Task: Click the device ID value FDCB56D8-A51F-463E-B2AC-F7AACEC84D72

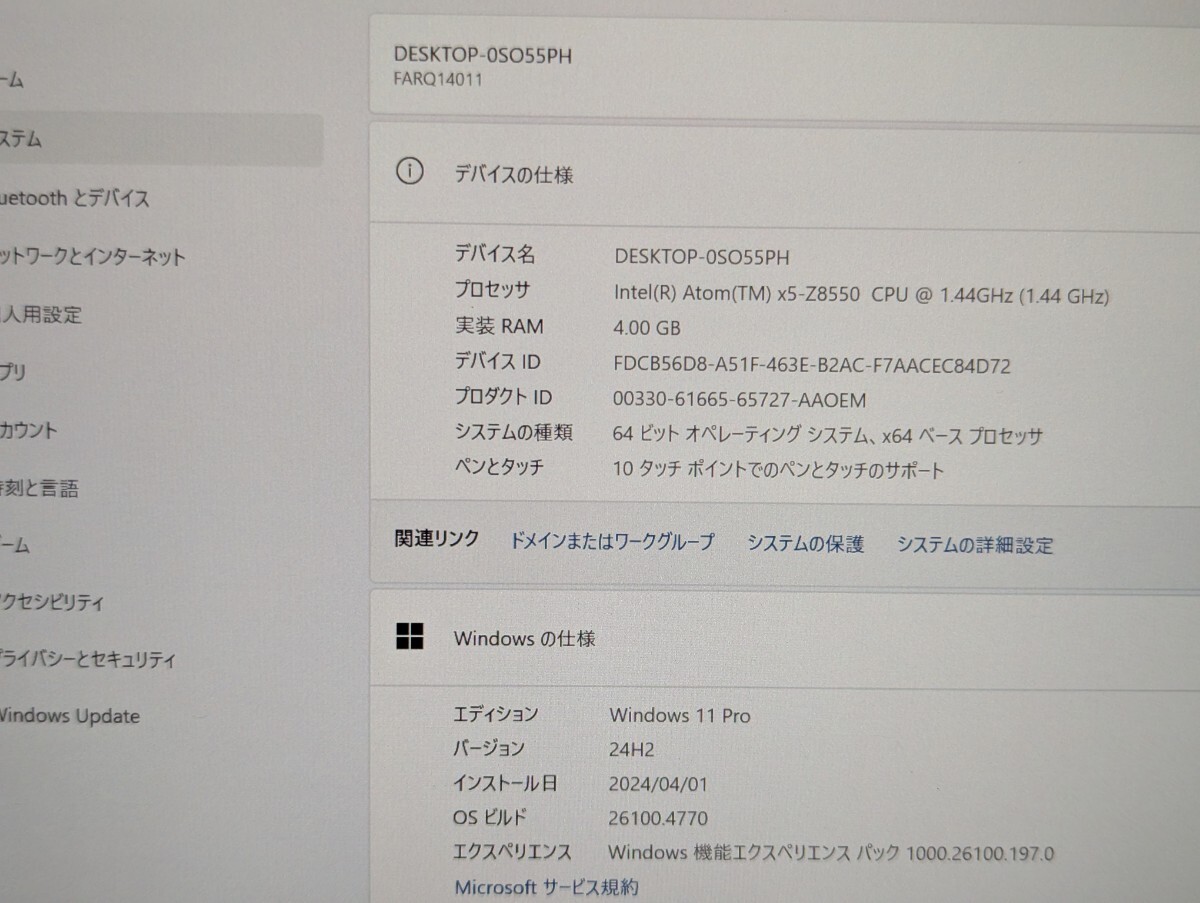Action: tap(812, 365)
